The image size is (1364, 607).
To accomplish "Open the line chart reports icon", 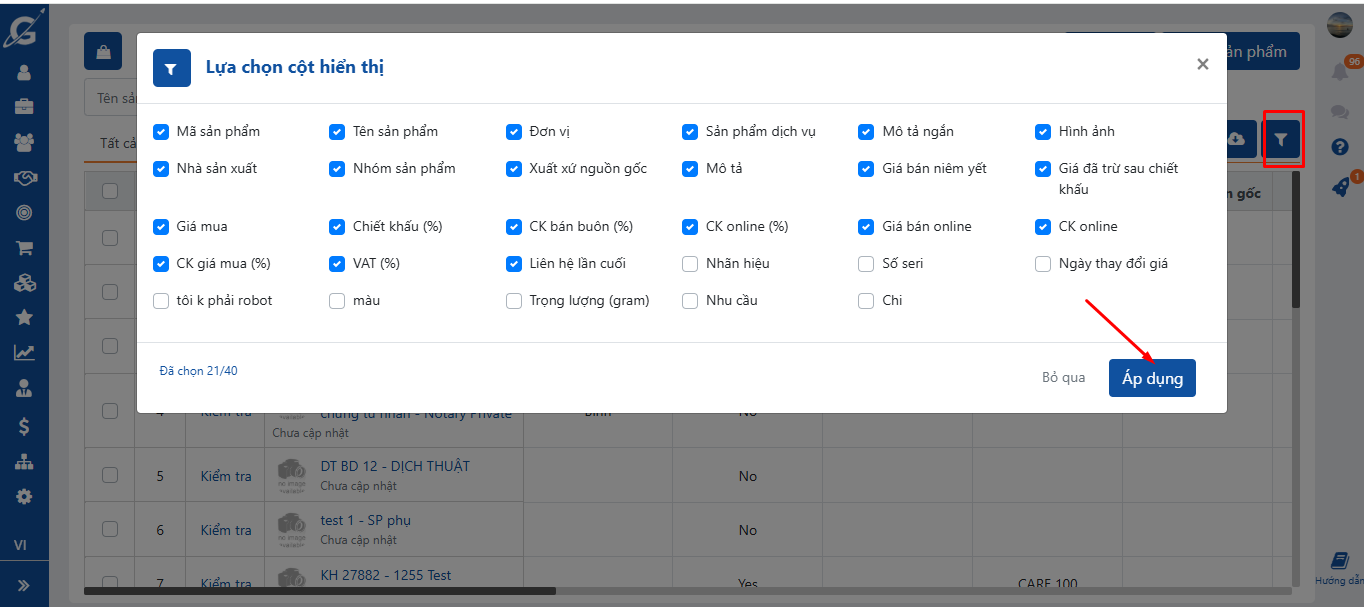I will point(24,352).
